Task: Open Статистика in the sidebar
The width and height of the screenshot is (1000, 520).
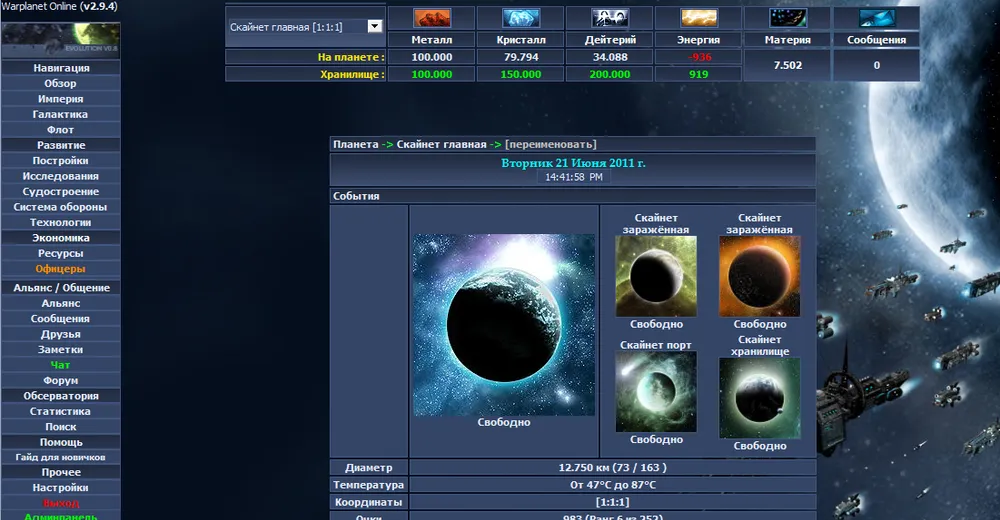Action: pyautogui.click(x=60, y=411)
